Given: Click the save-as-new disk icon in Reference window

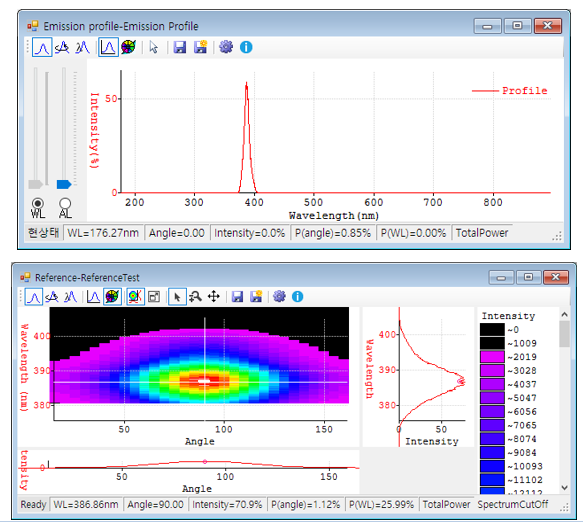Looking at the screenshot, I should tap(256, 296).
